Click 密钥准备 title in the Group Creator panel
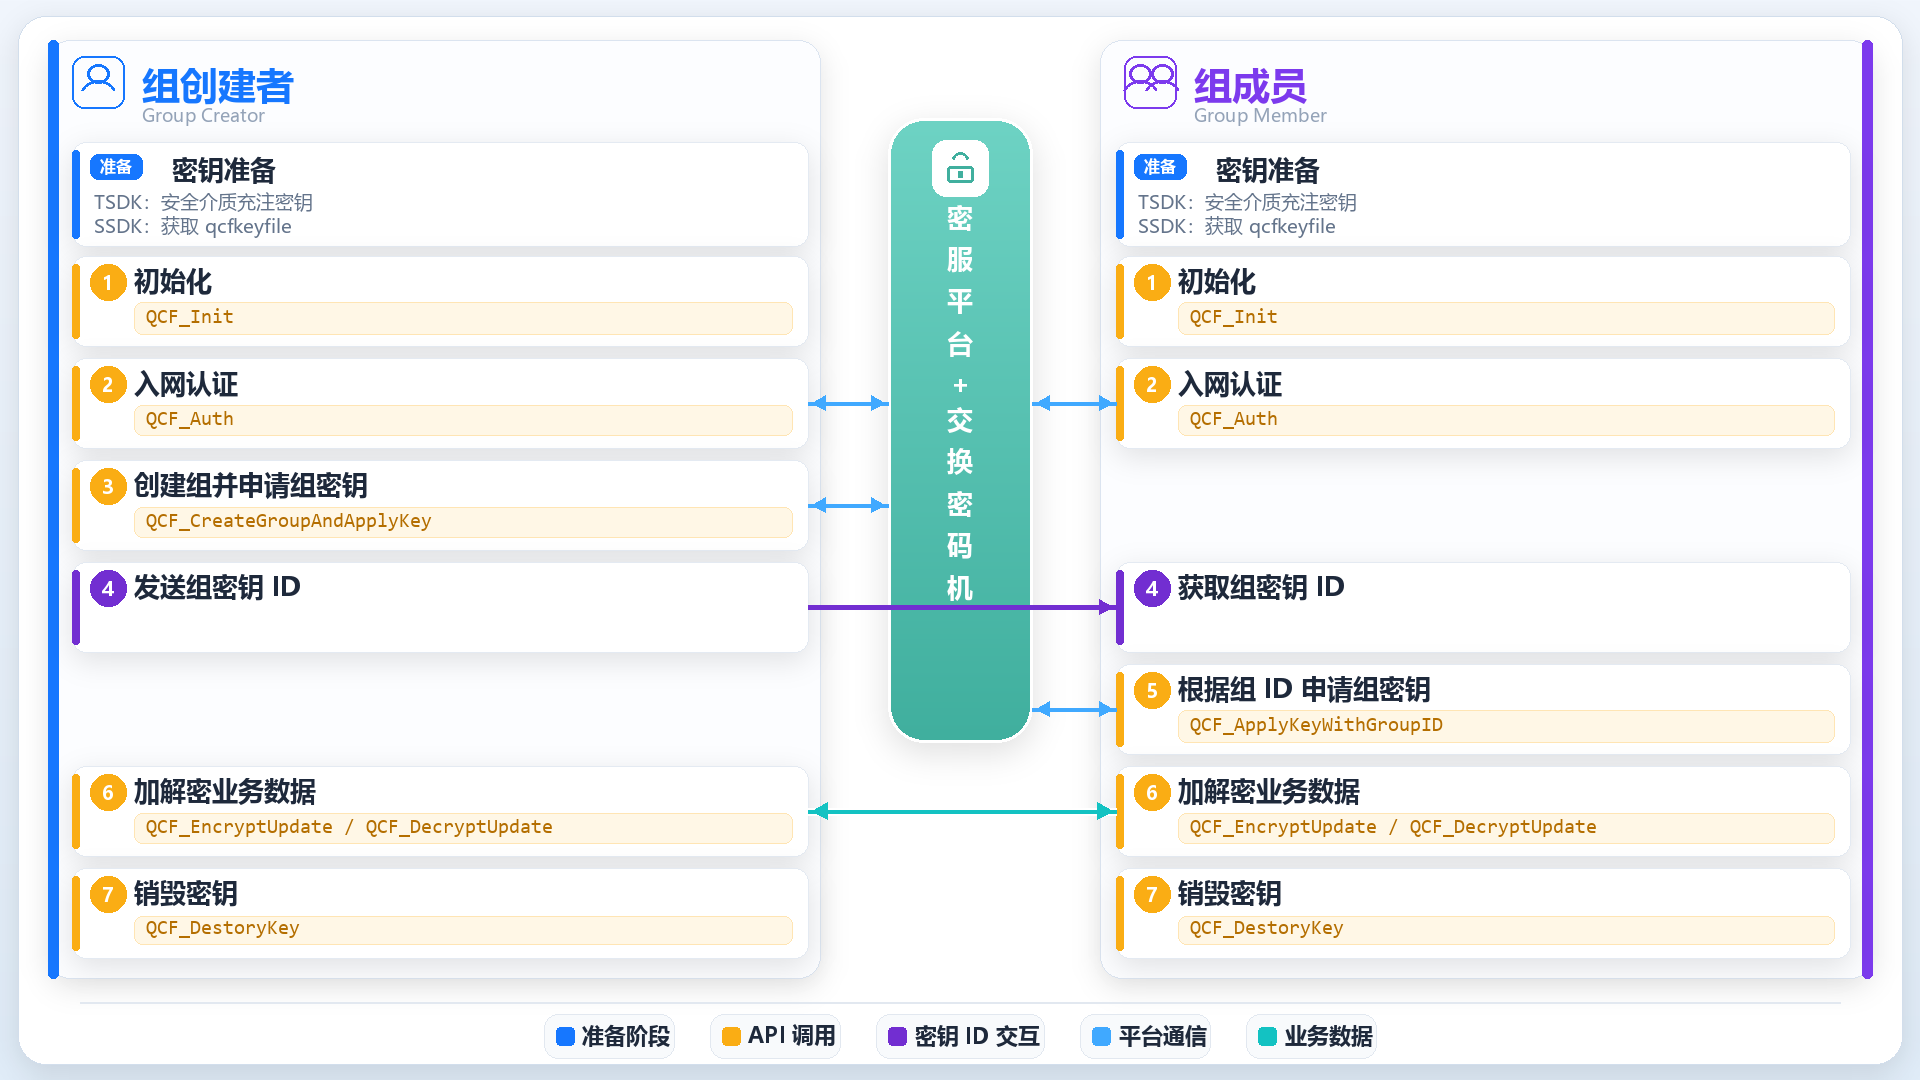Image resolution: width=1920 pixels, height=1080 pixels. pos(223,170)
